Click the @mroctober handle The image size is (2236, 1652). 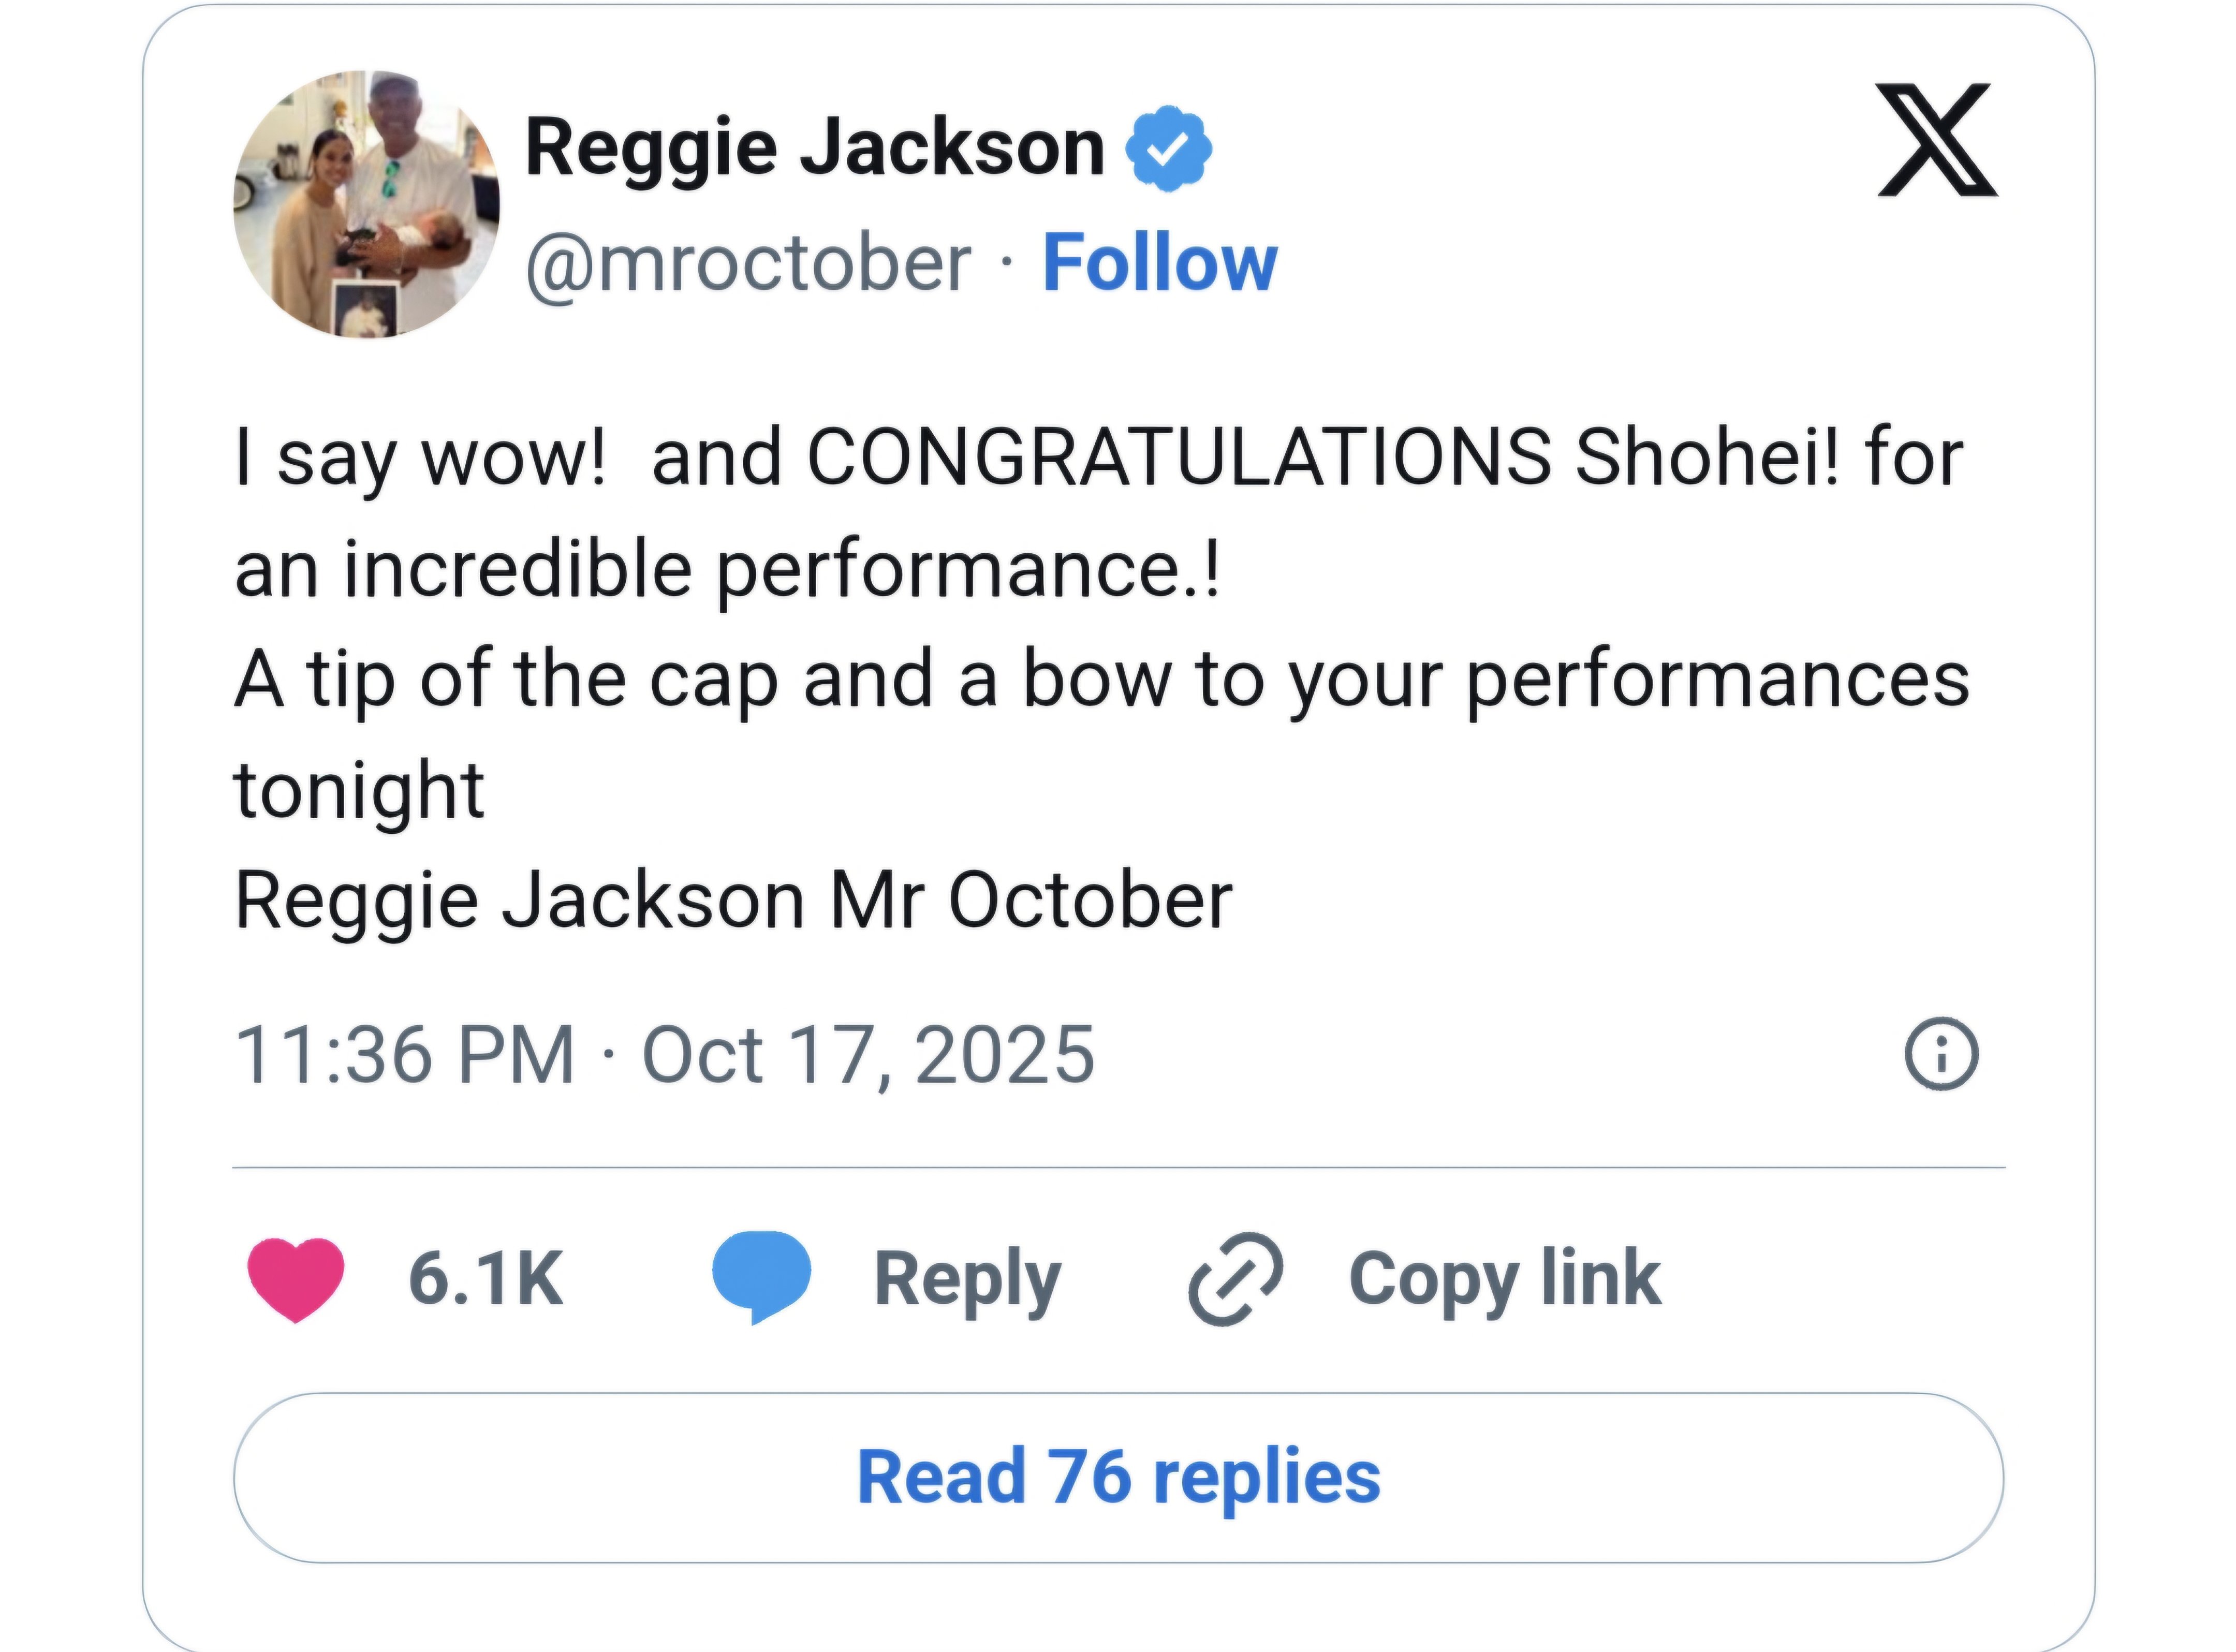(x=748, y=264)
